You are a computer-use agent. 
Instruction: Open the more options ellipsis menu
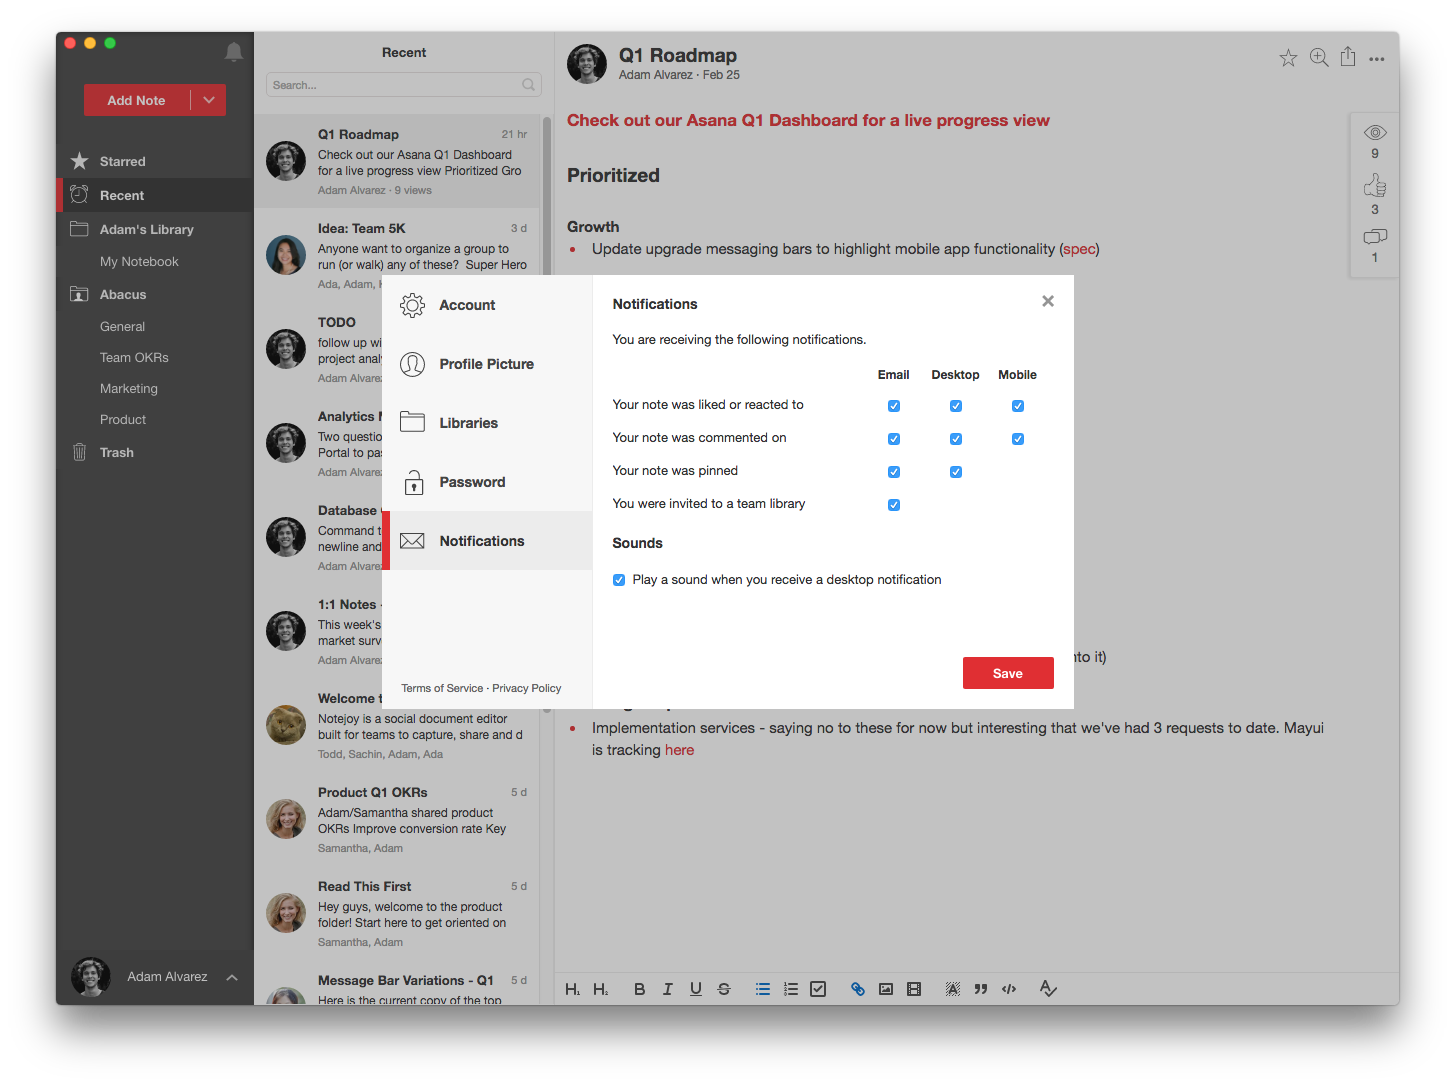pyautogui.click(x=1377, y=59)
